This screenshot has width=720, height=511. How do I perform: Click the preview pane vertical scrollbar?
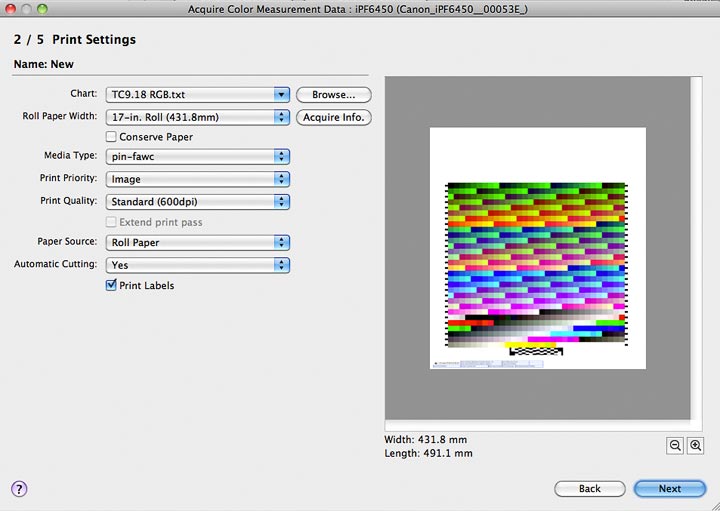coord(696,248)
